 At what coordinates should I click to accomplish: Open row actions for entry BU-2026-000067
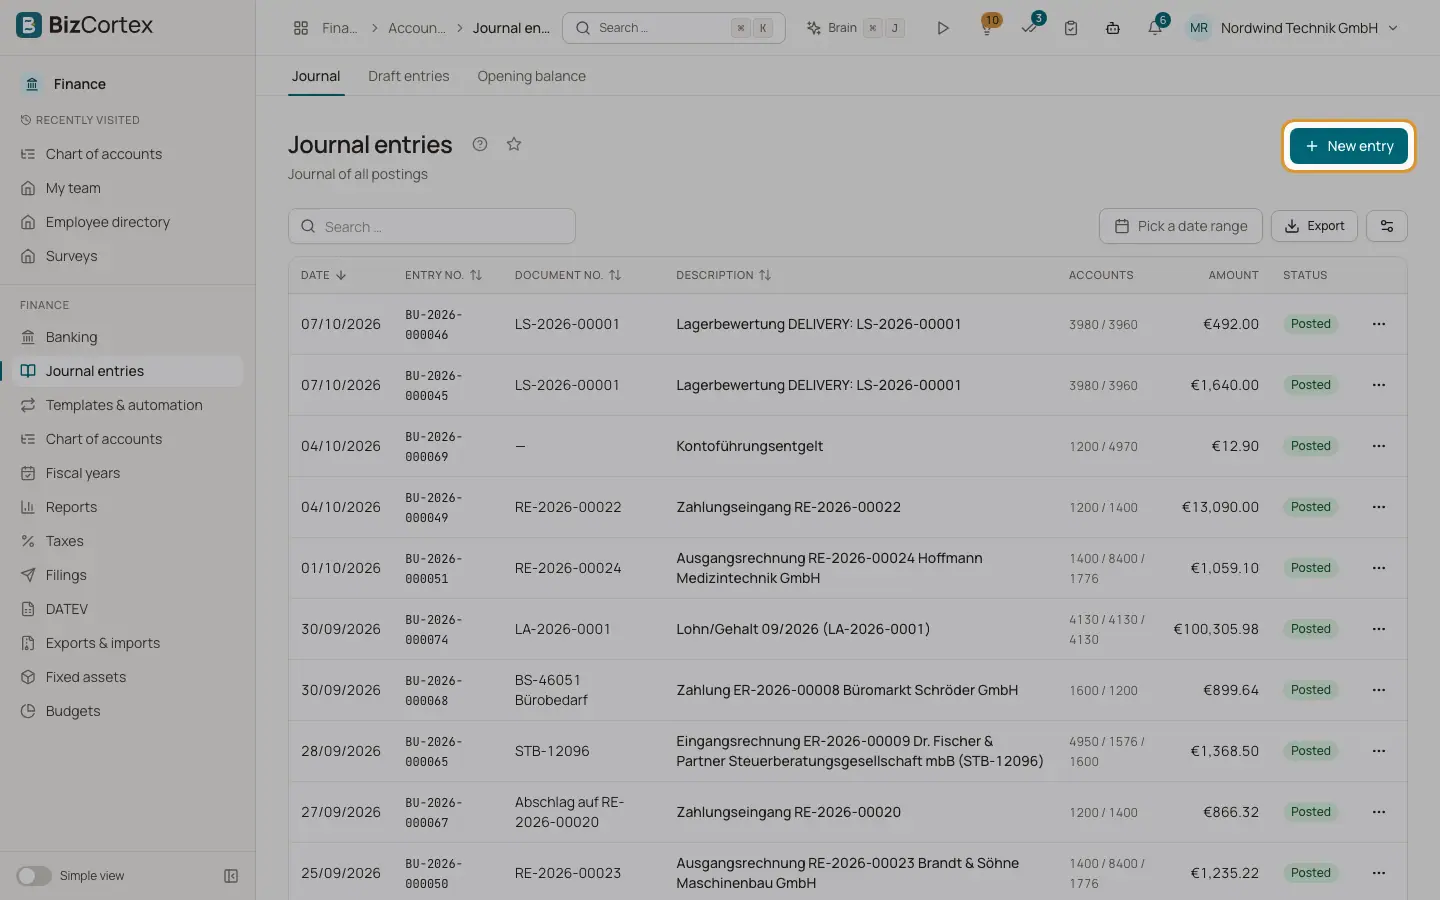1379,812
